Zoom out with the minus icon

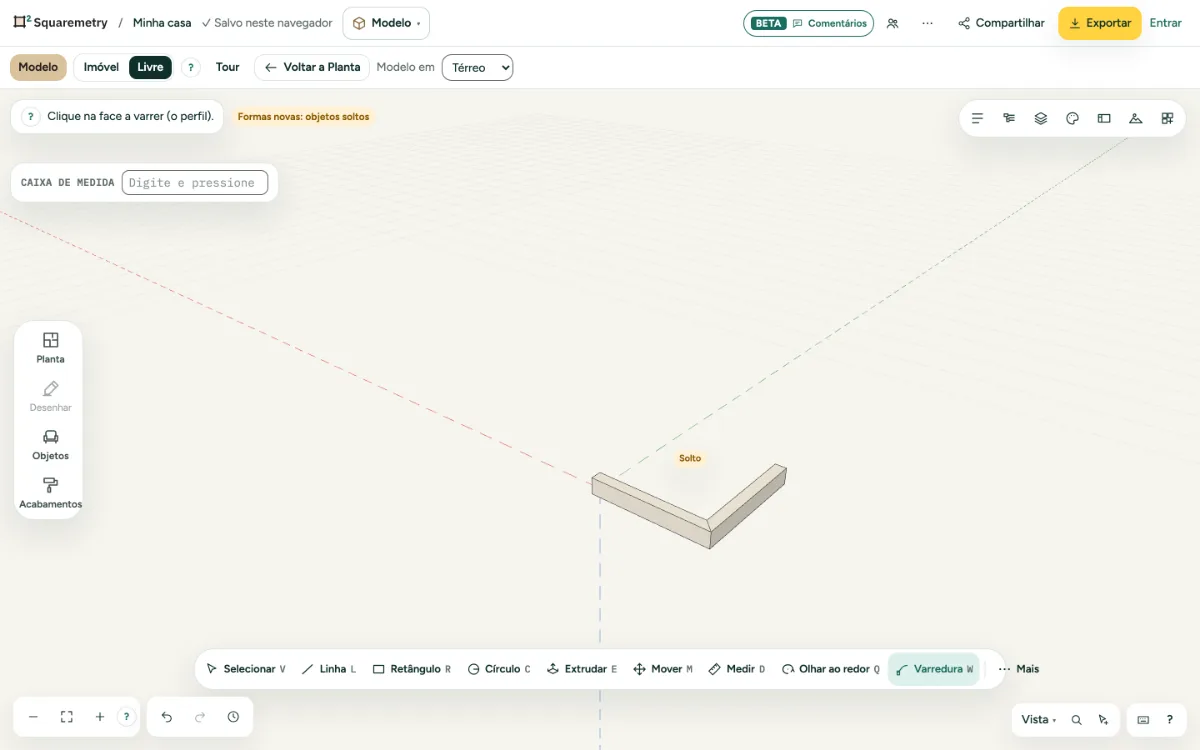point(33,717)
